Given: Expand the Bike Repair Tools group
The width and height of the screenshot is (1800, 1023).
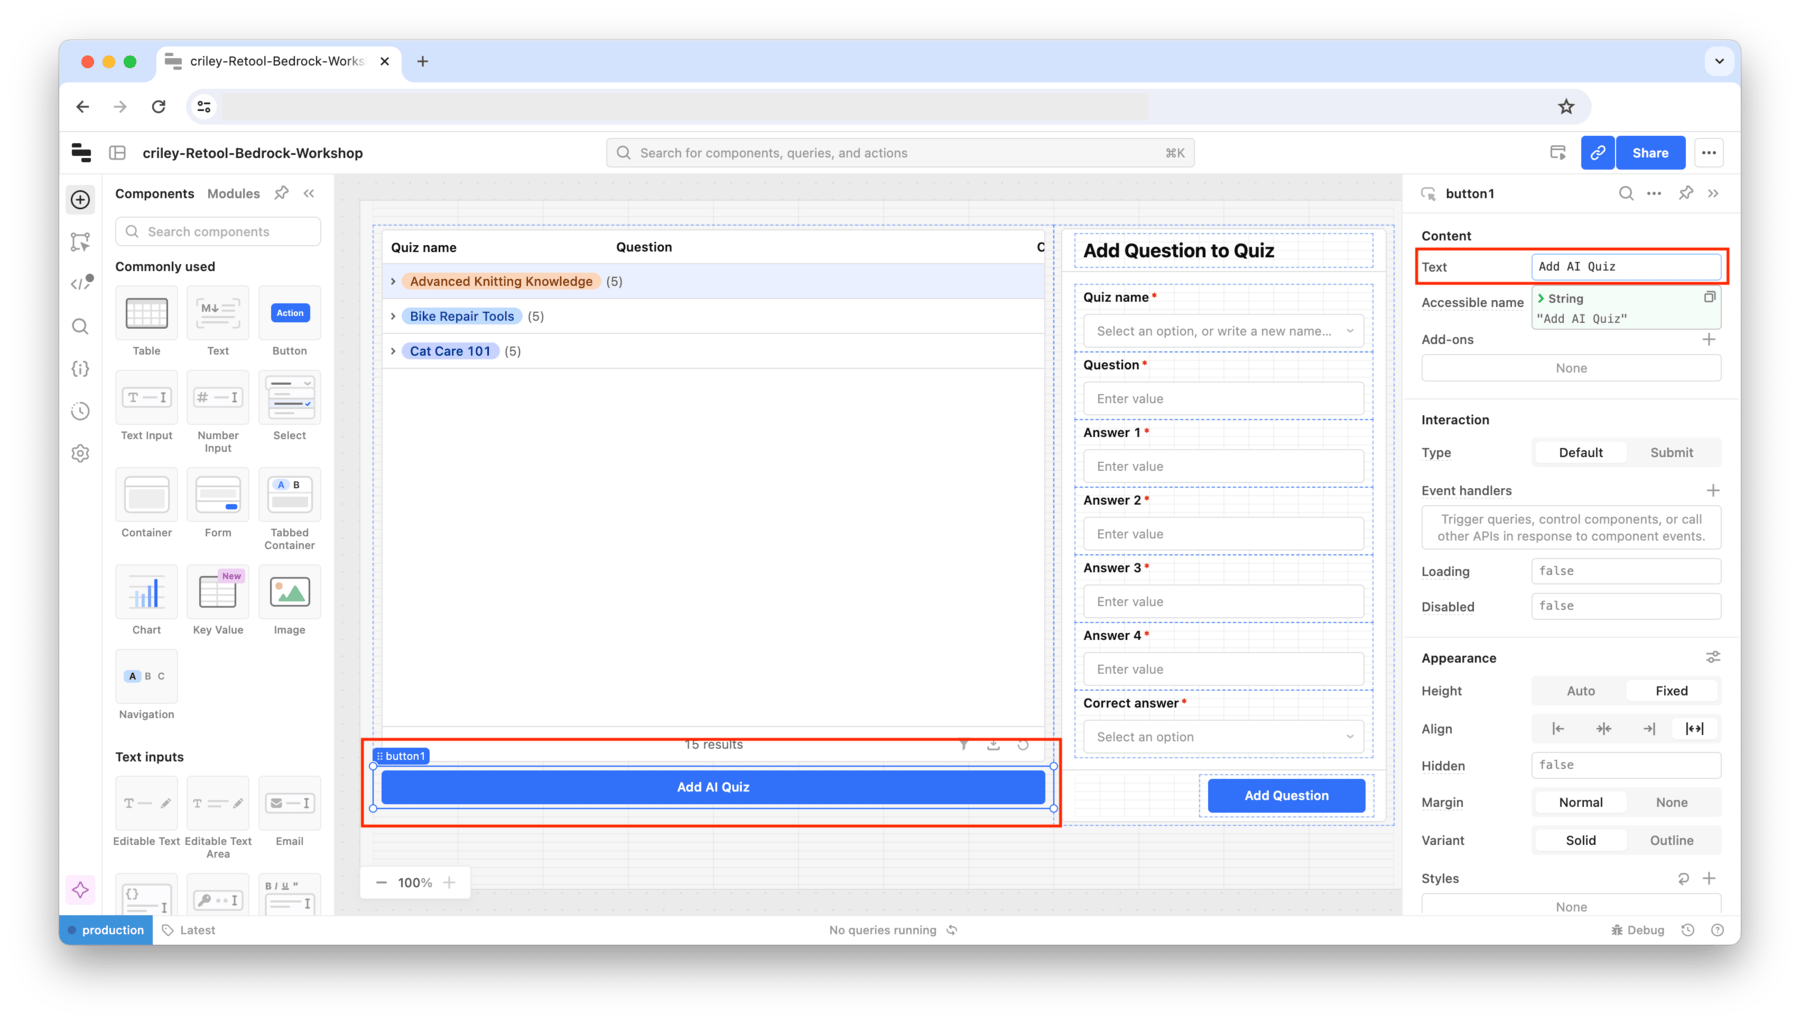Looking at the screenshot, I should [393, 317].
